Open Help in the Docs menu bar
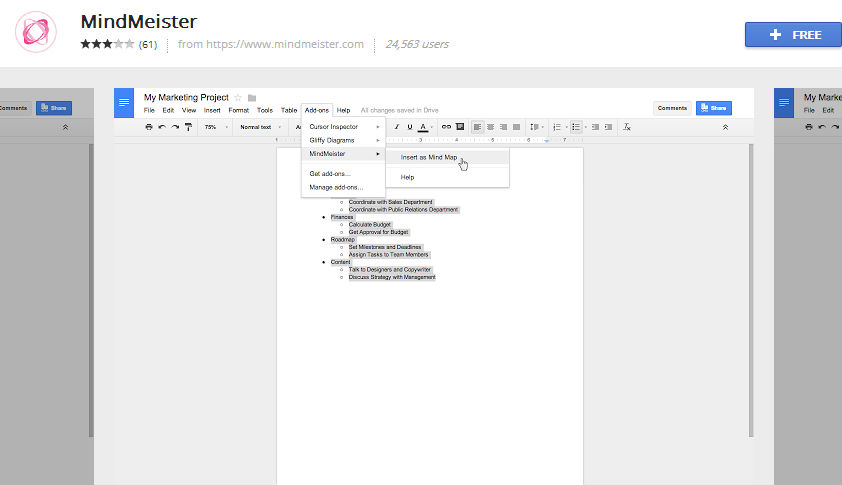The image size is (842, 485). tap(343, 110)
